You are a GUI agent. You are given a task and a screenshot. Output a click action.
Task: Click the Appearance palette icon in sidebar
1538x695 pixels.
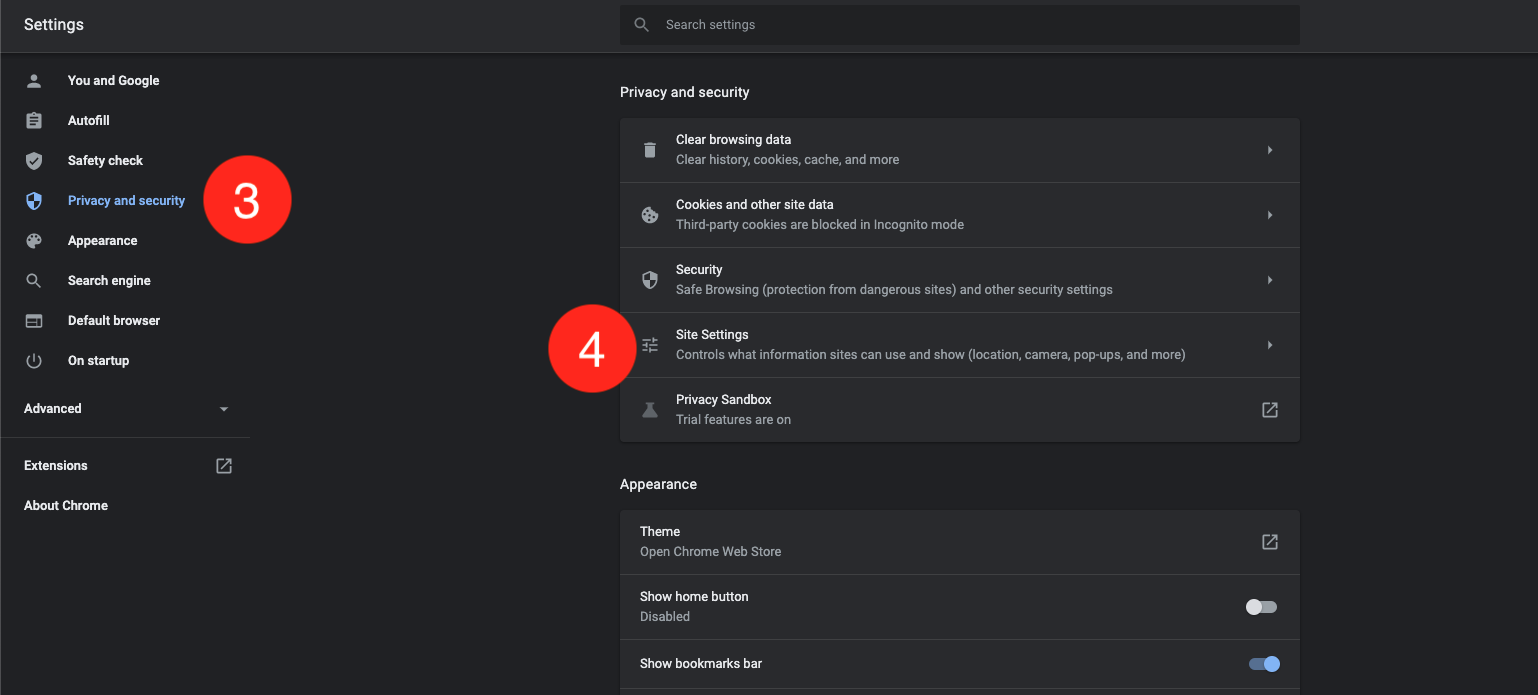tap(34, 241)
